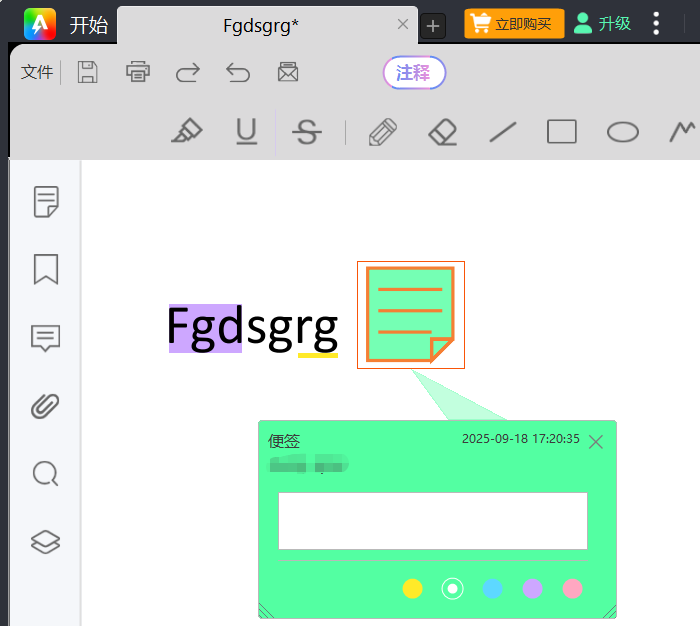Select the green note color option
The height and width of the screenshot is (626, 700).
point(453,589)
